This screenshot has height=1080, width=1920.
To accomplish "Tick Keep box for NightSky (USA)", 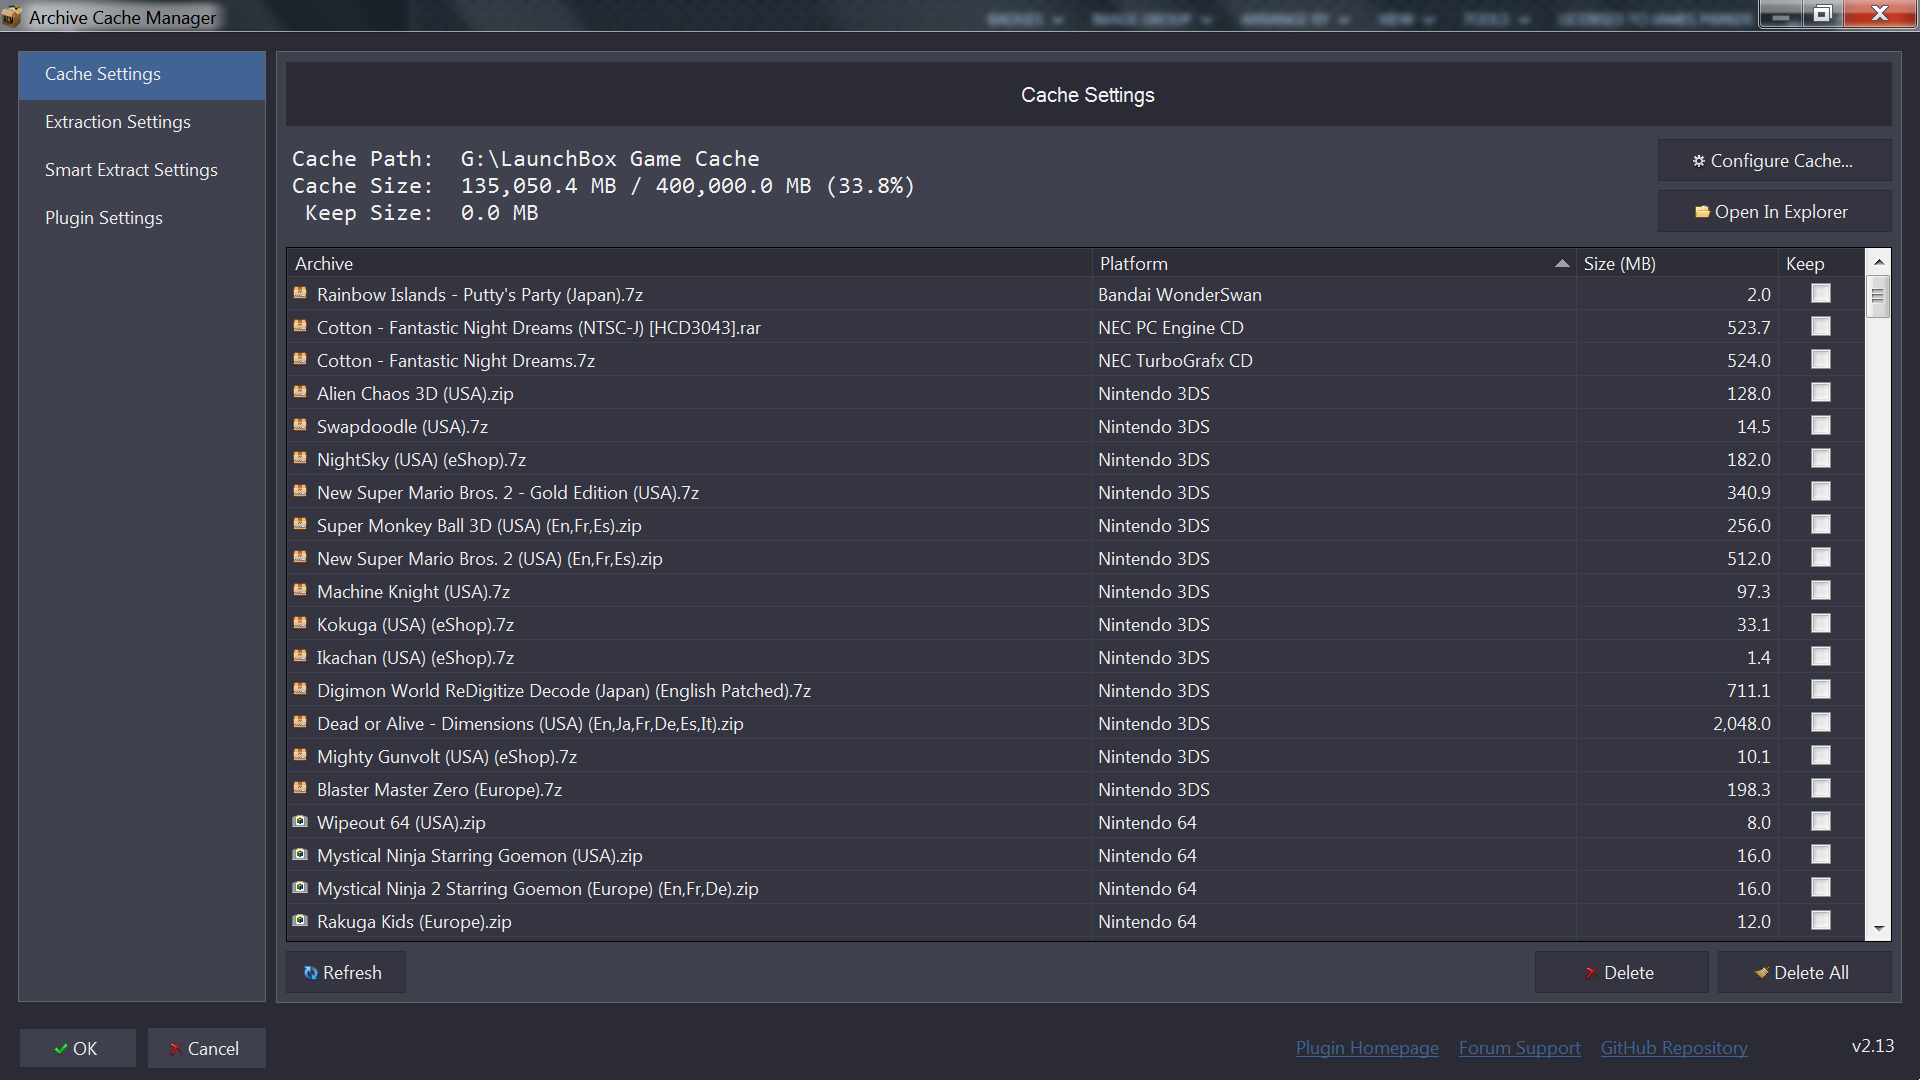I will (x=1821, y=458).
